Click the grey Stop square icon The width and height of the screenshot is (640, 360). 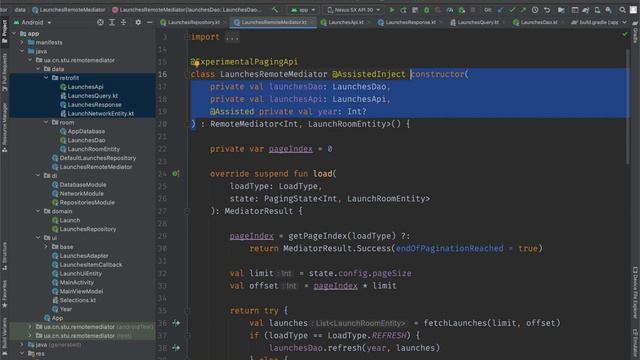(x=473, y=9)
